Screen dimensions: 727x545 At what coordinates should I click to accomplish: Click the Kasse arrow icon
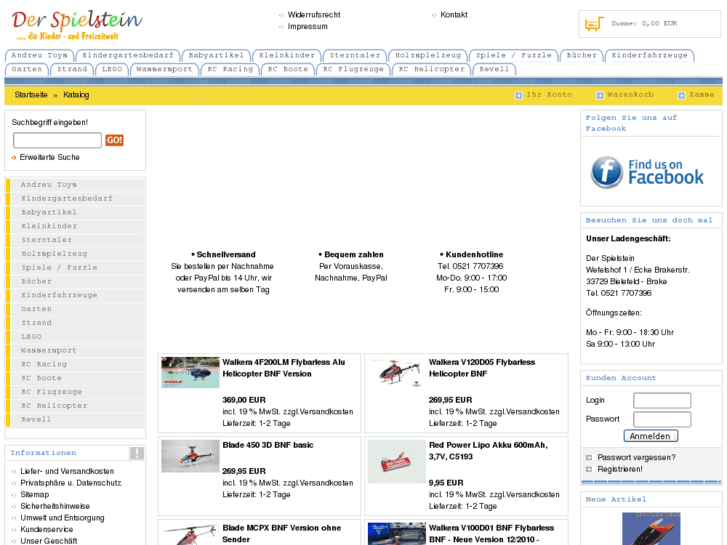681,95
